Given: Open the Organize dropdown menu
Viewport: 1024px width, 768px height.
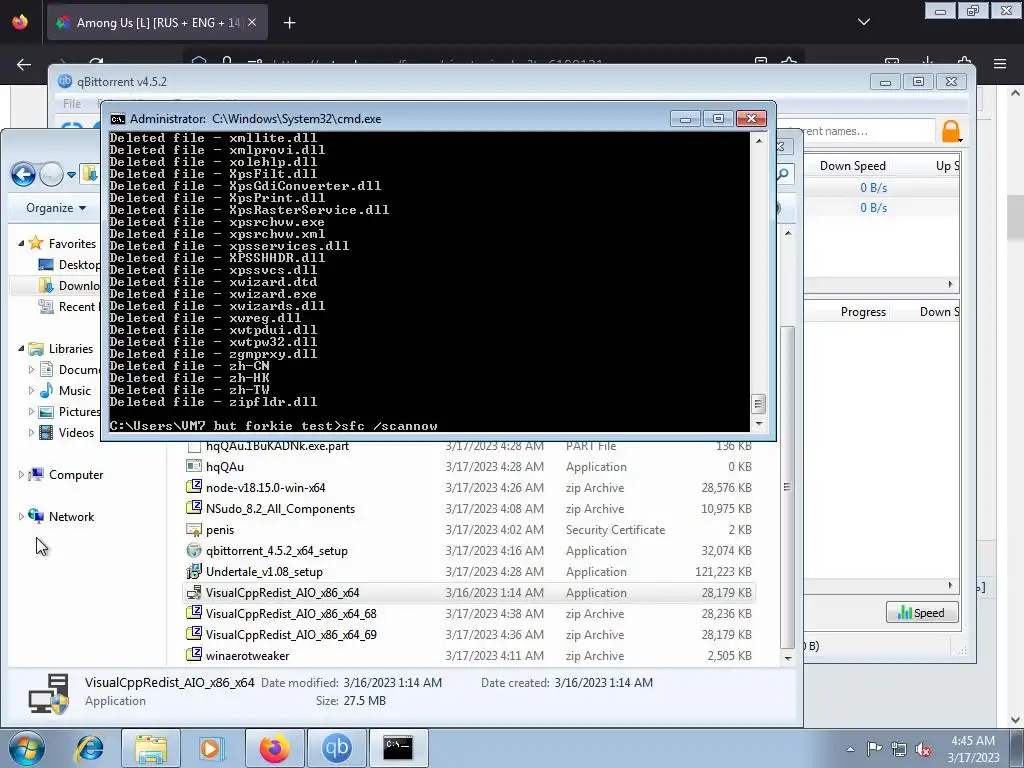Looking at the screenshot, I should [x=56, y=208].
